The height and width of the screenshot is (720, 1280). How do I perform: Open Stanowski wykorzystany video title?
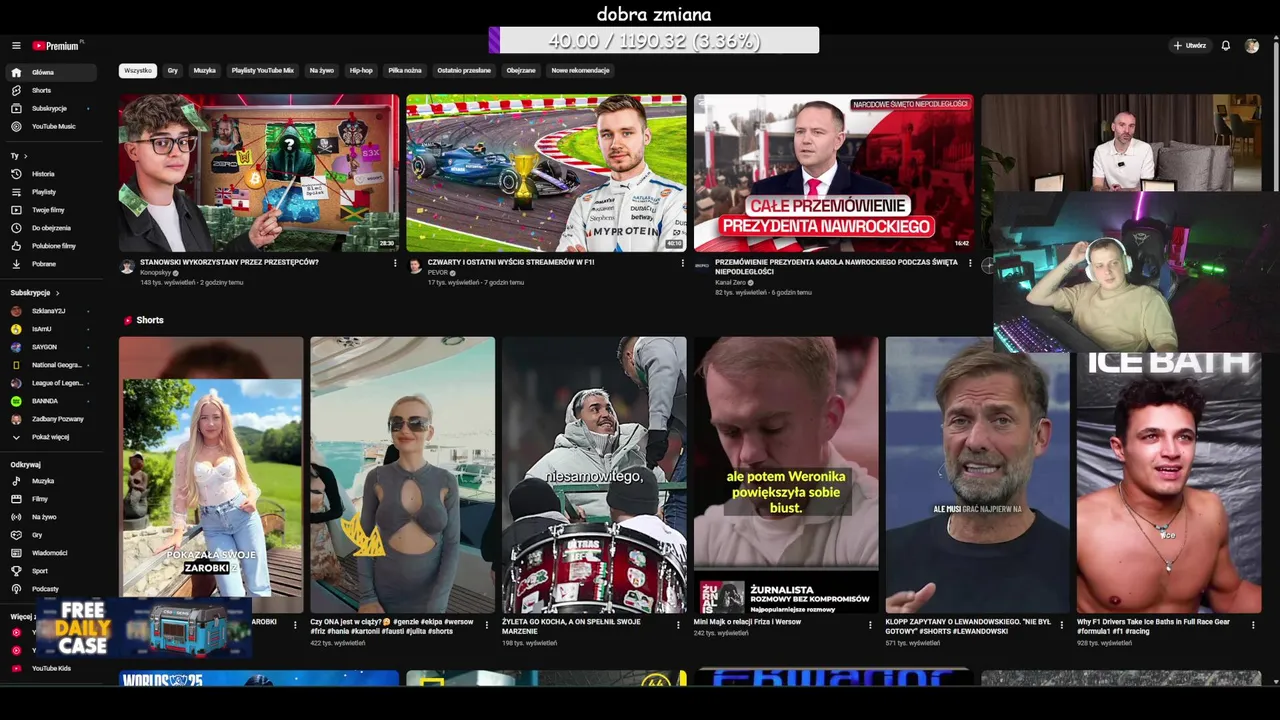(x=229, y=262)
